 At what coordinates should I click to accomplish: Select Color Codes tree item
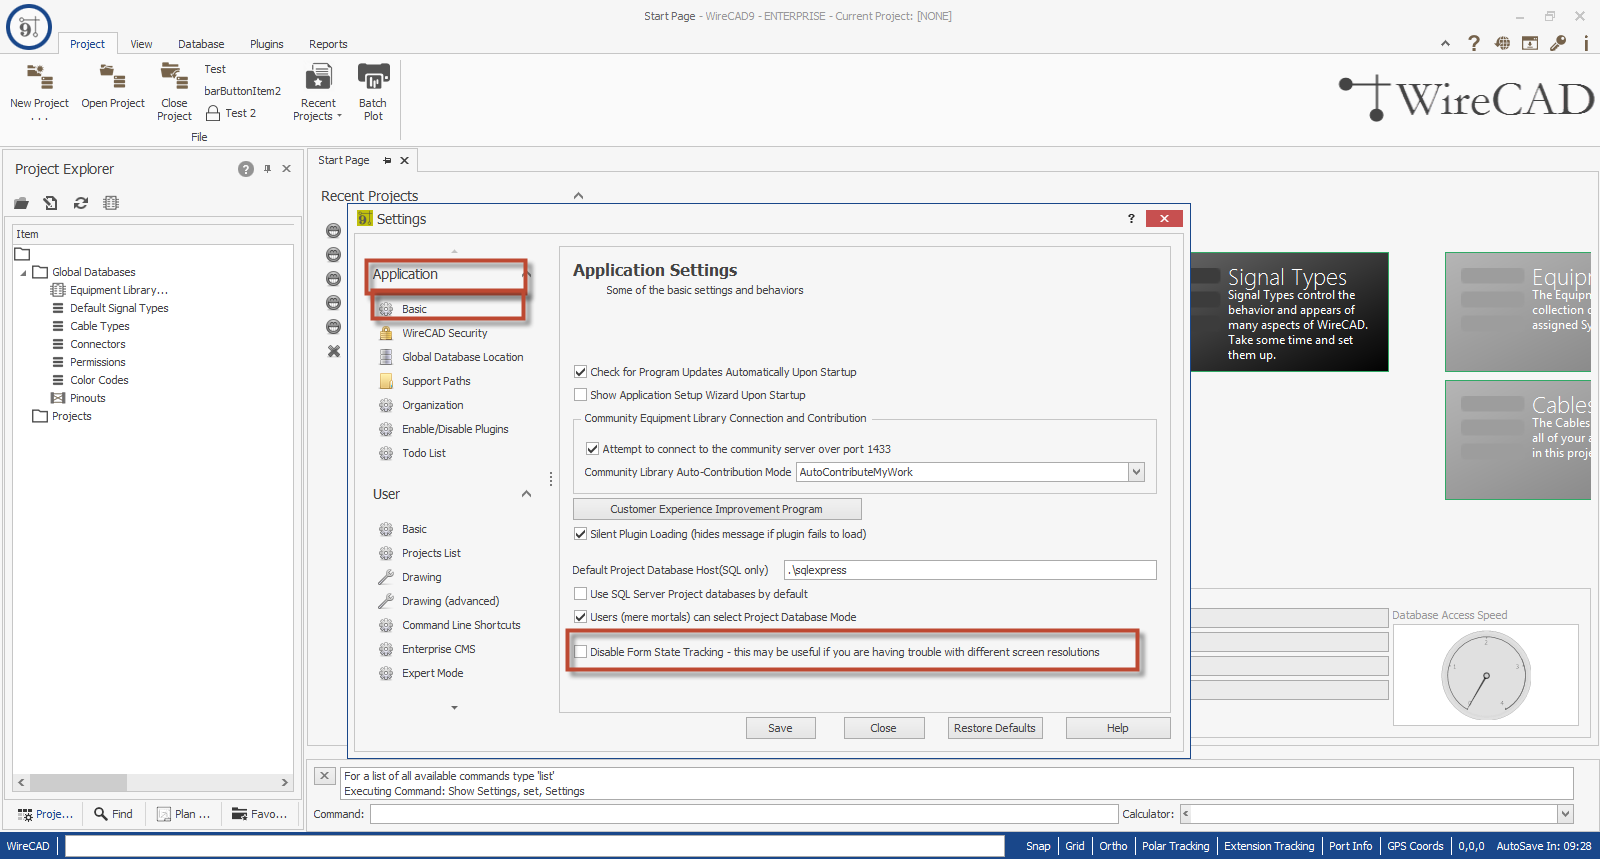coord(99,380)
